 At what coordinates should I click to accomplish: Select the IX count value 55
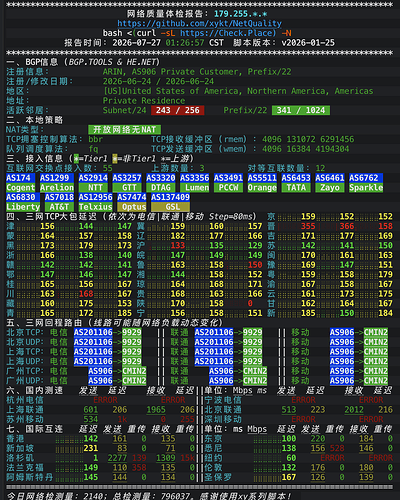pyautogui.click(x=108, y=168)
